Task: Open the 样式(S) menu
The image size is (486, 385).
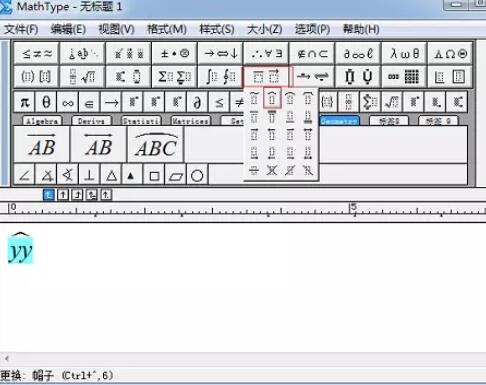Action: coord(217,29)
